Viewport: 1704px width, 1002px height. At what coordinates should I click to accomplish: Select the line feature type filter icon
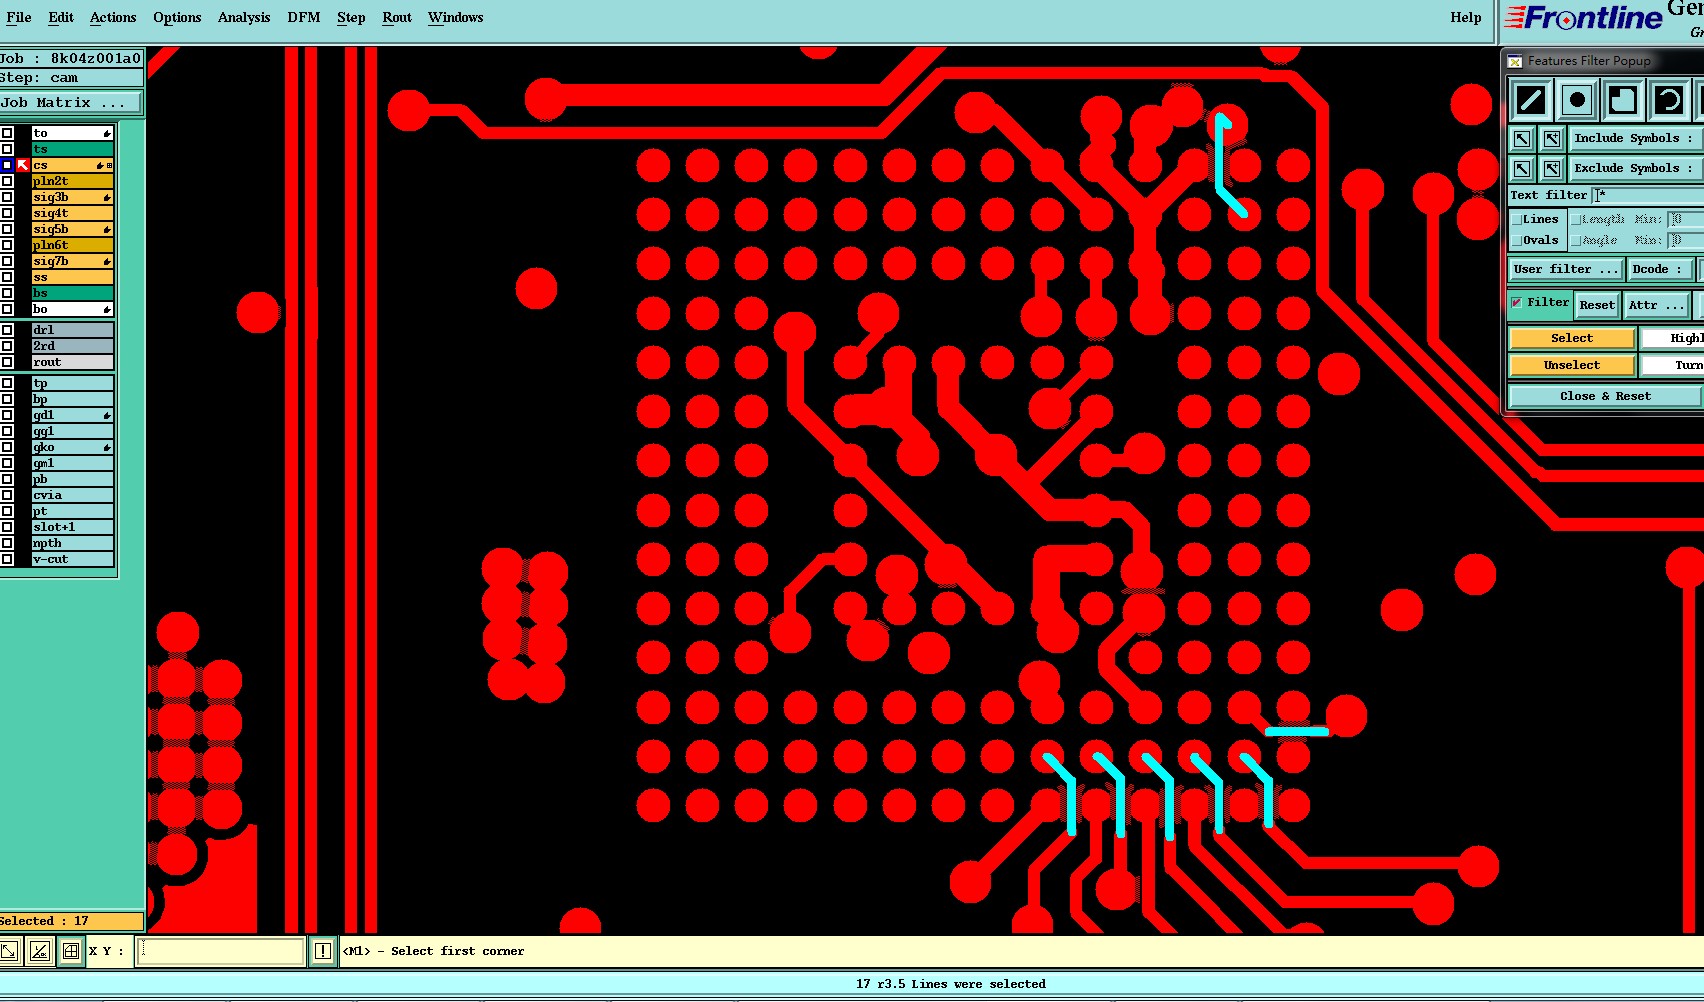tap(1530, 100)
